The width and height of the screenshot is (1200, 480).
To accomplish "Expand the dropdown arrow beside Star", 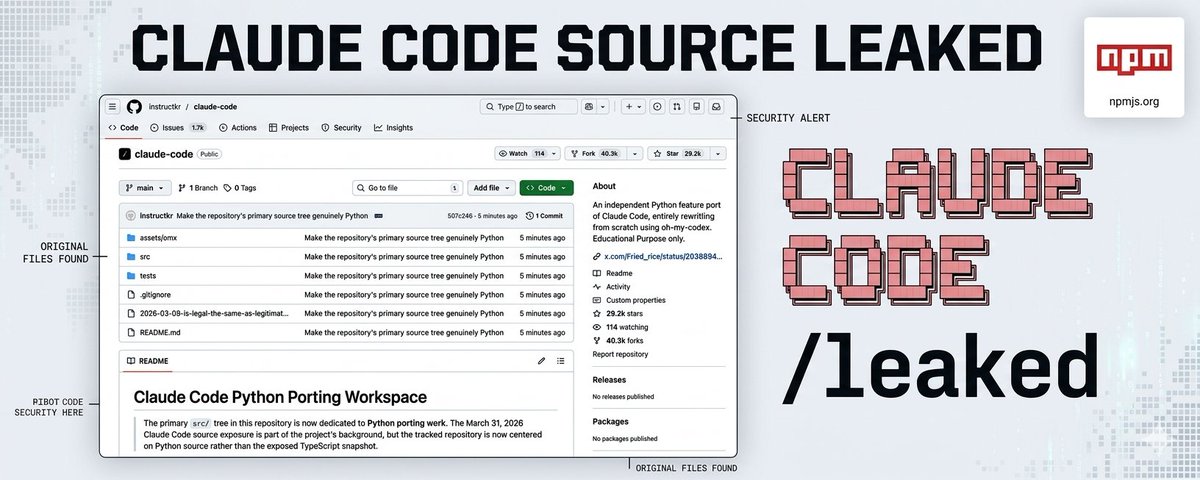I will click(x=718, y=154).
